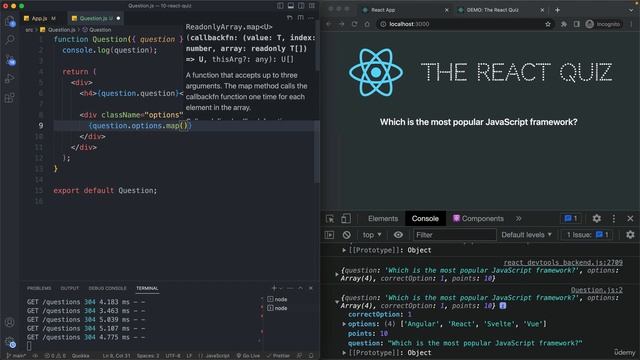Open the VS Code Manage gear
The width and height of the screenshot is (640, 360).
(10, 342)
